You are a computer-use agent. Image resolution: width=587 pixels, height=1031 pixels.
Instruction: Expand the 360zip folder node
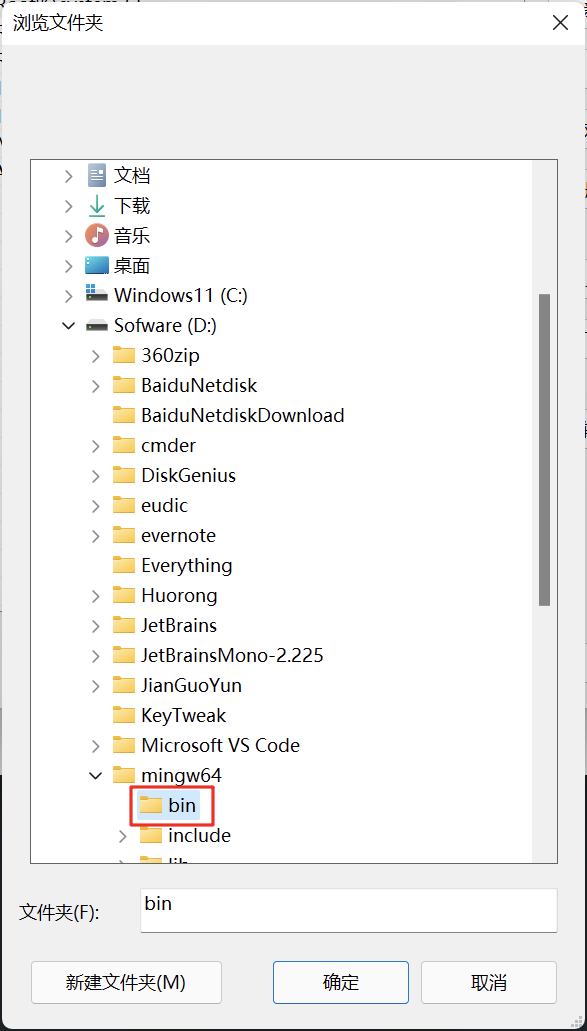tap(96, 355)
